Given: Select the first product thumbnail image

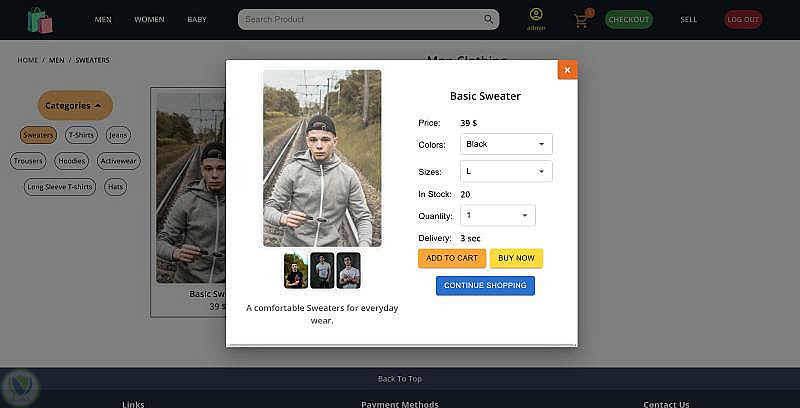Looking at the screenshot, I should [x=296, y=270].
